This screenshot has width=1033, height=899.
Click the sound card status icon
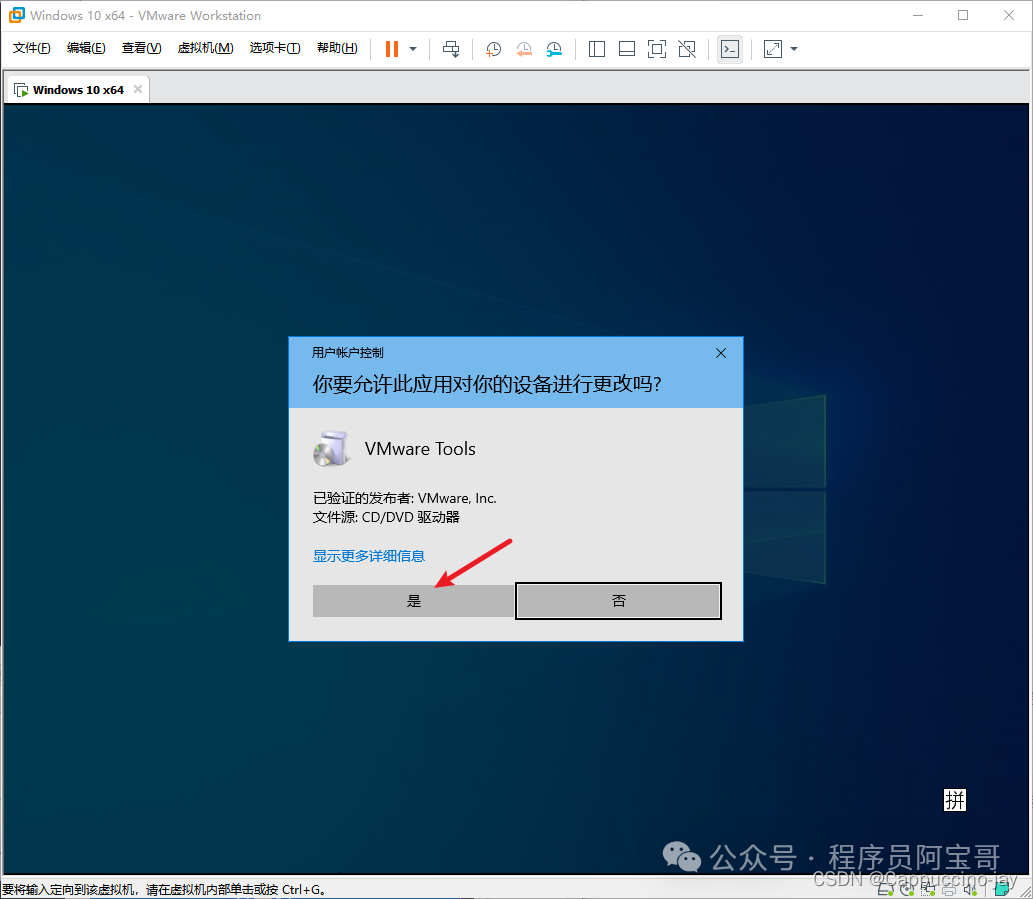pyautogui.click(x=970, y=890)
